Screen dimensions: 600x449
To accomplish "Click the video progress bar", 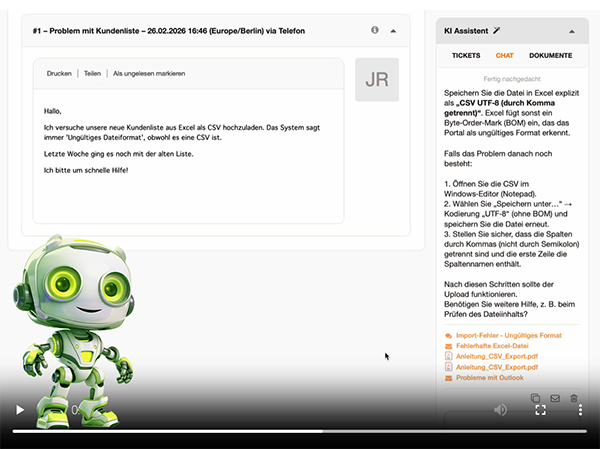I will (x=300, y=431).
